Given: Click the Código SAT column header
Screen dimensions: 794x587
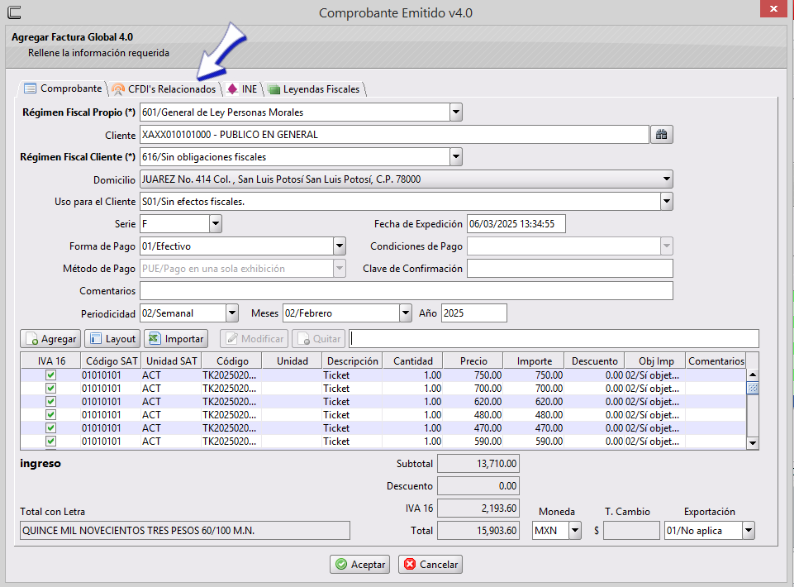Looking at the screenshot, I should pyautogui.click(x=111, y=361).
